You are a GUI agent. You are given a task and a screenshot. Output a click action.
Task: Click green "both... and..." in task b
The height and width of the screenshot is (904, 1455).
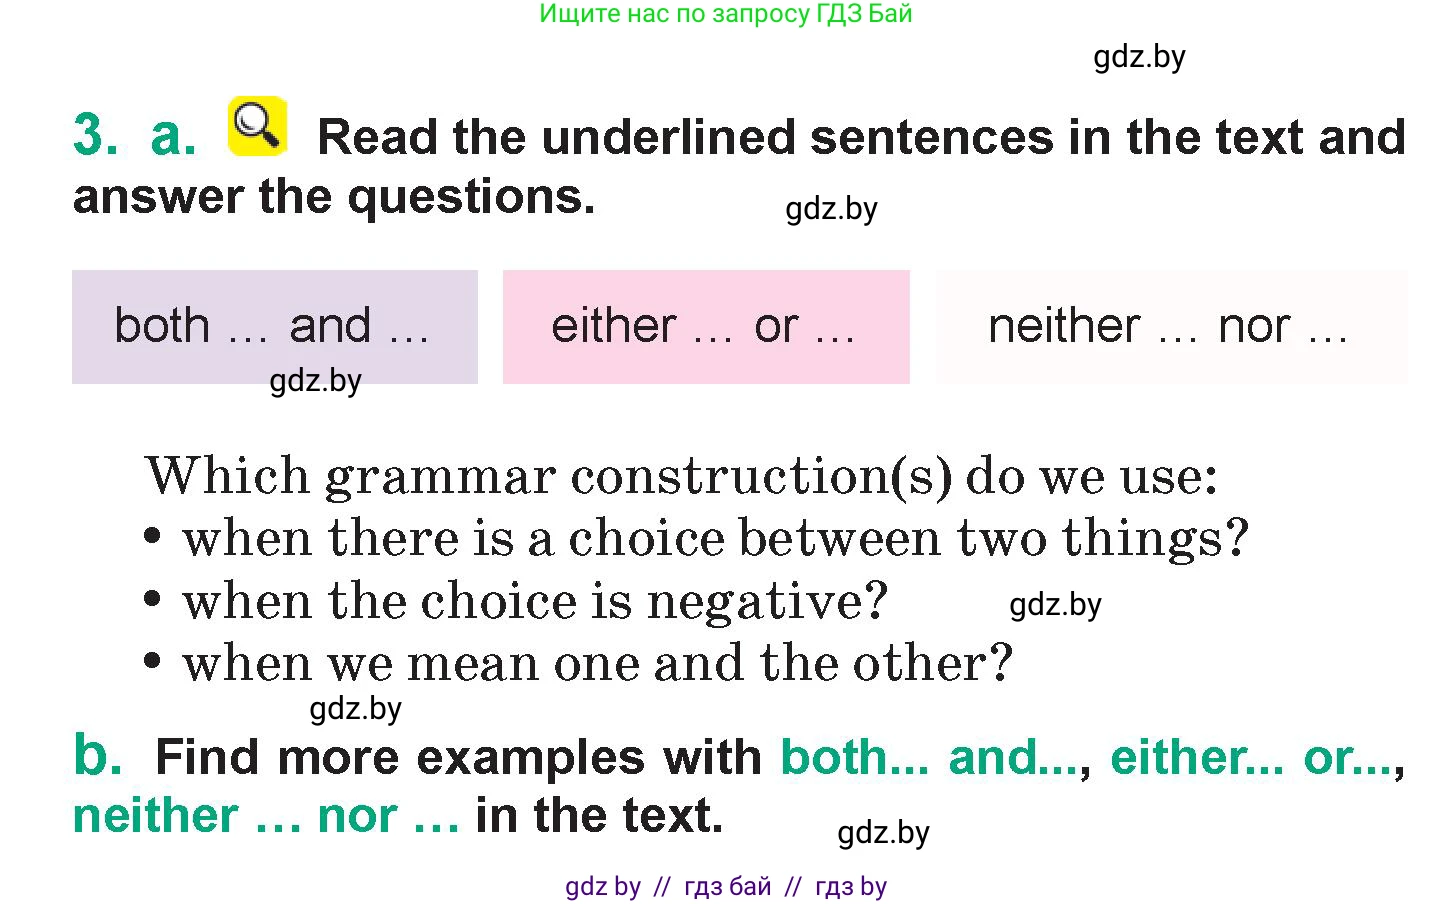coord(932,757)
